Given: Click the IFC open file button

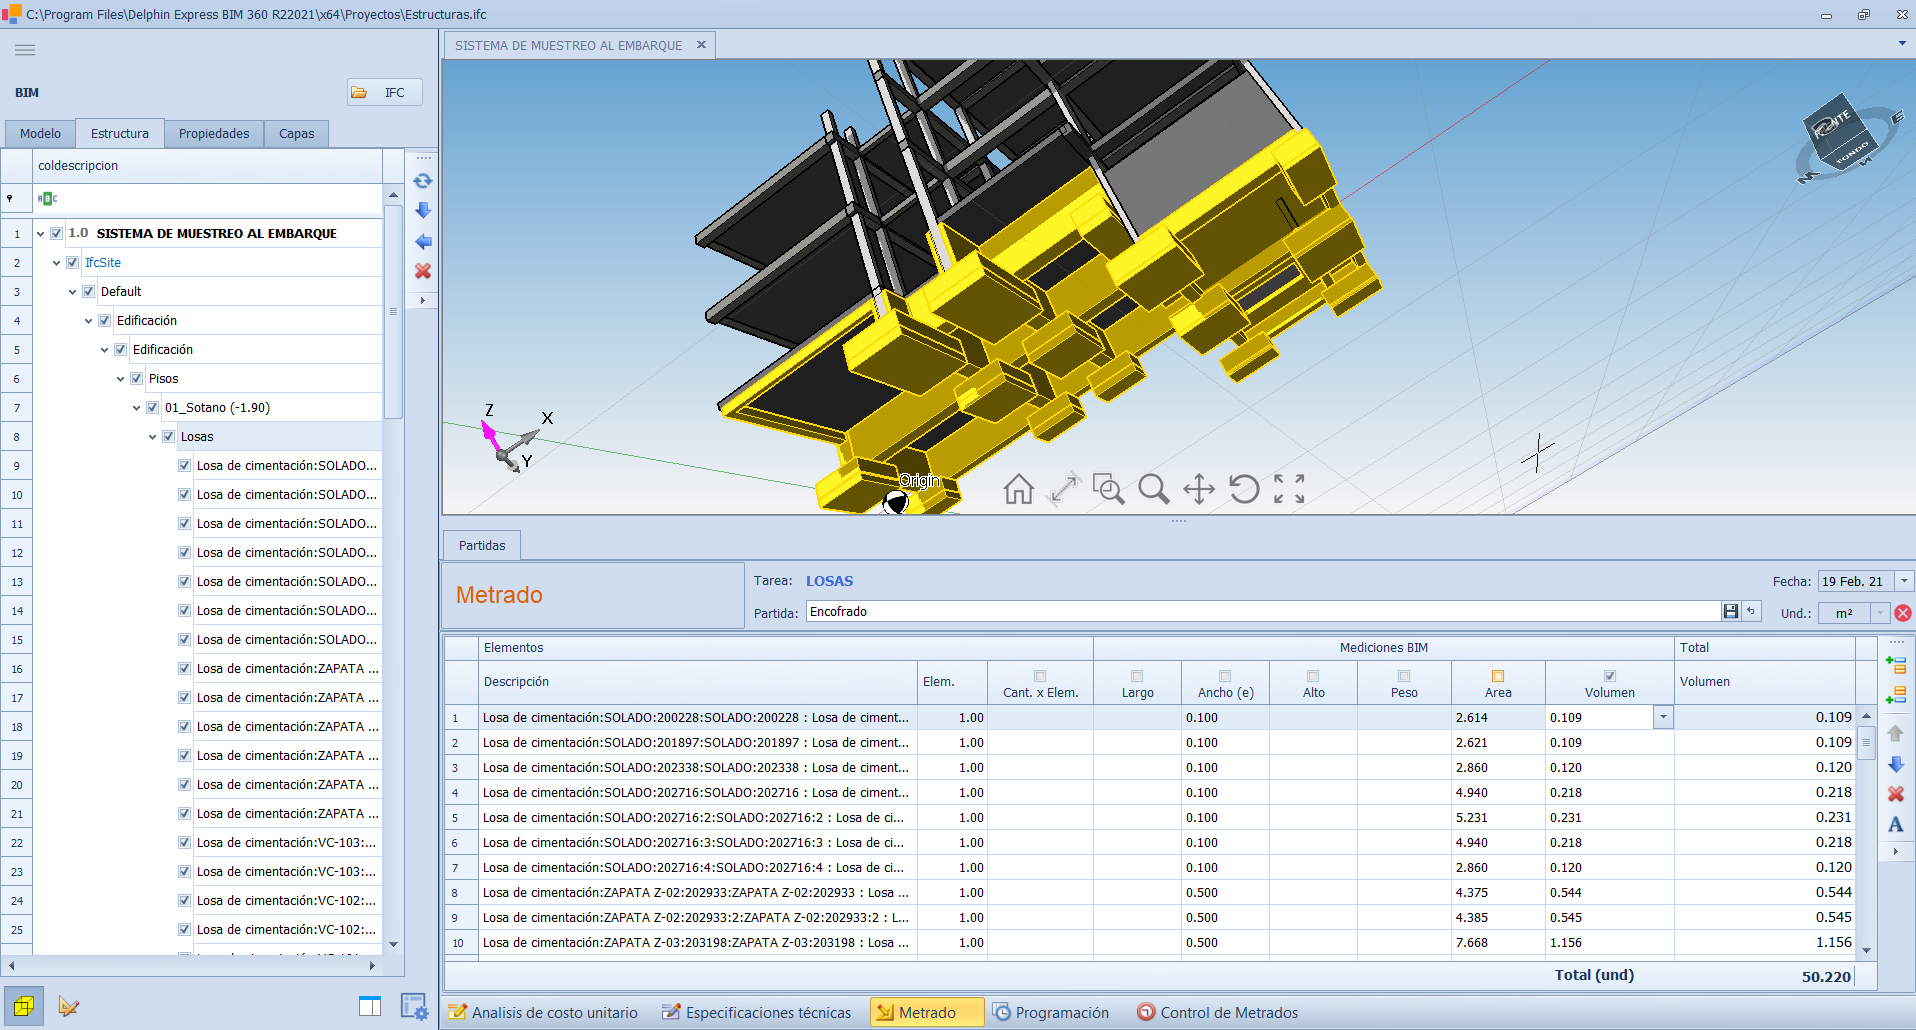Looking at the screenshot, I should 384,92.
